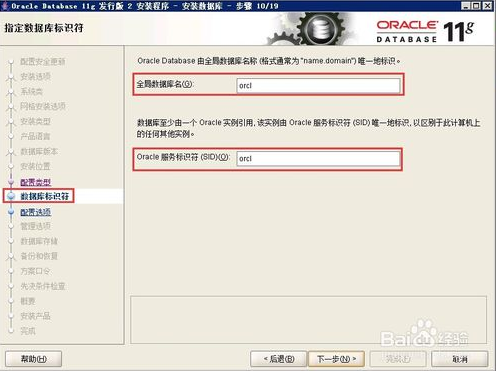Viewport: 496px width, 371px height.
Task: Click the 取消 button
Action: click(x=460, y=359)
